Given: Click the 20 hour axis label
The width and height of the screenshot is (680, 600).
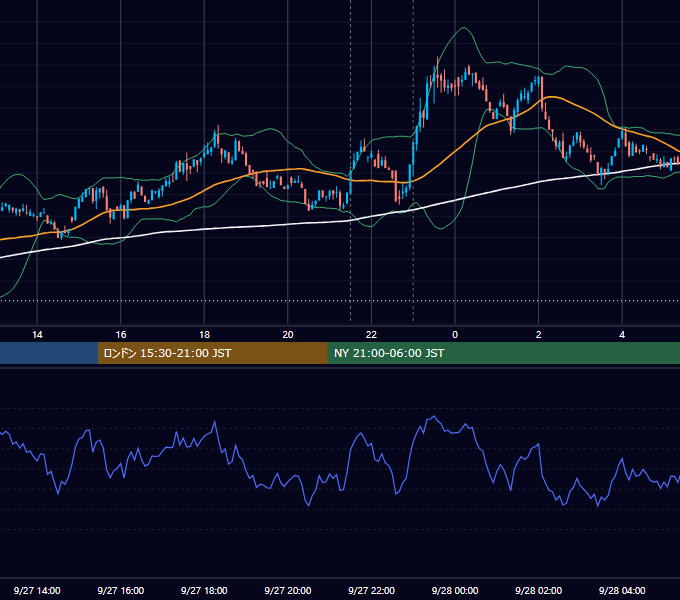Looking at the screenshot, I should pos(288,335).
